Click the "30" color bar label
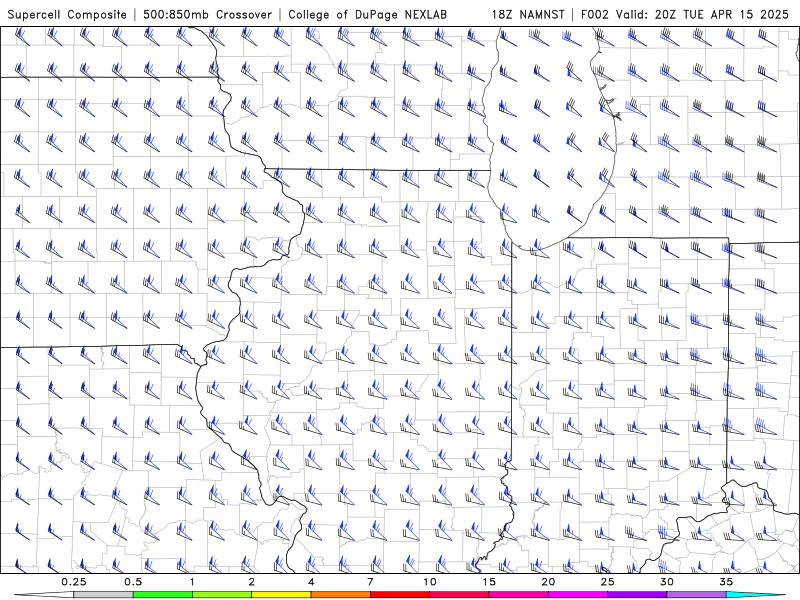This screenshot has width=800, height=600. 666,582
